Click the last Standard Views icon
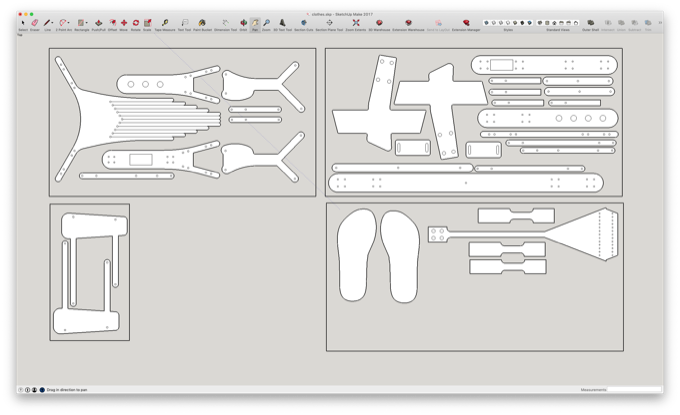 pyautogui.click(x=576, y=23)
